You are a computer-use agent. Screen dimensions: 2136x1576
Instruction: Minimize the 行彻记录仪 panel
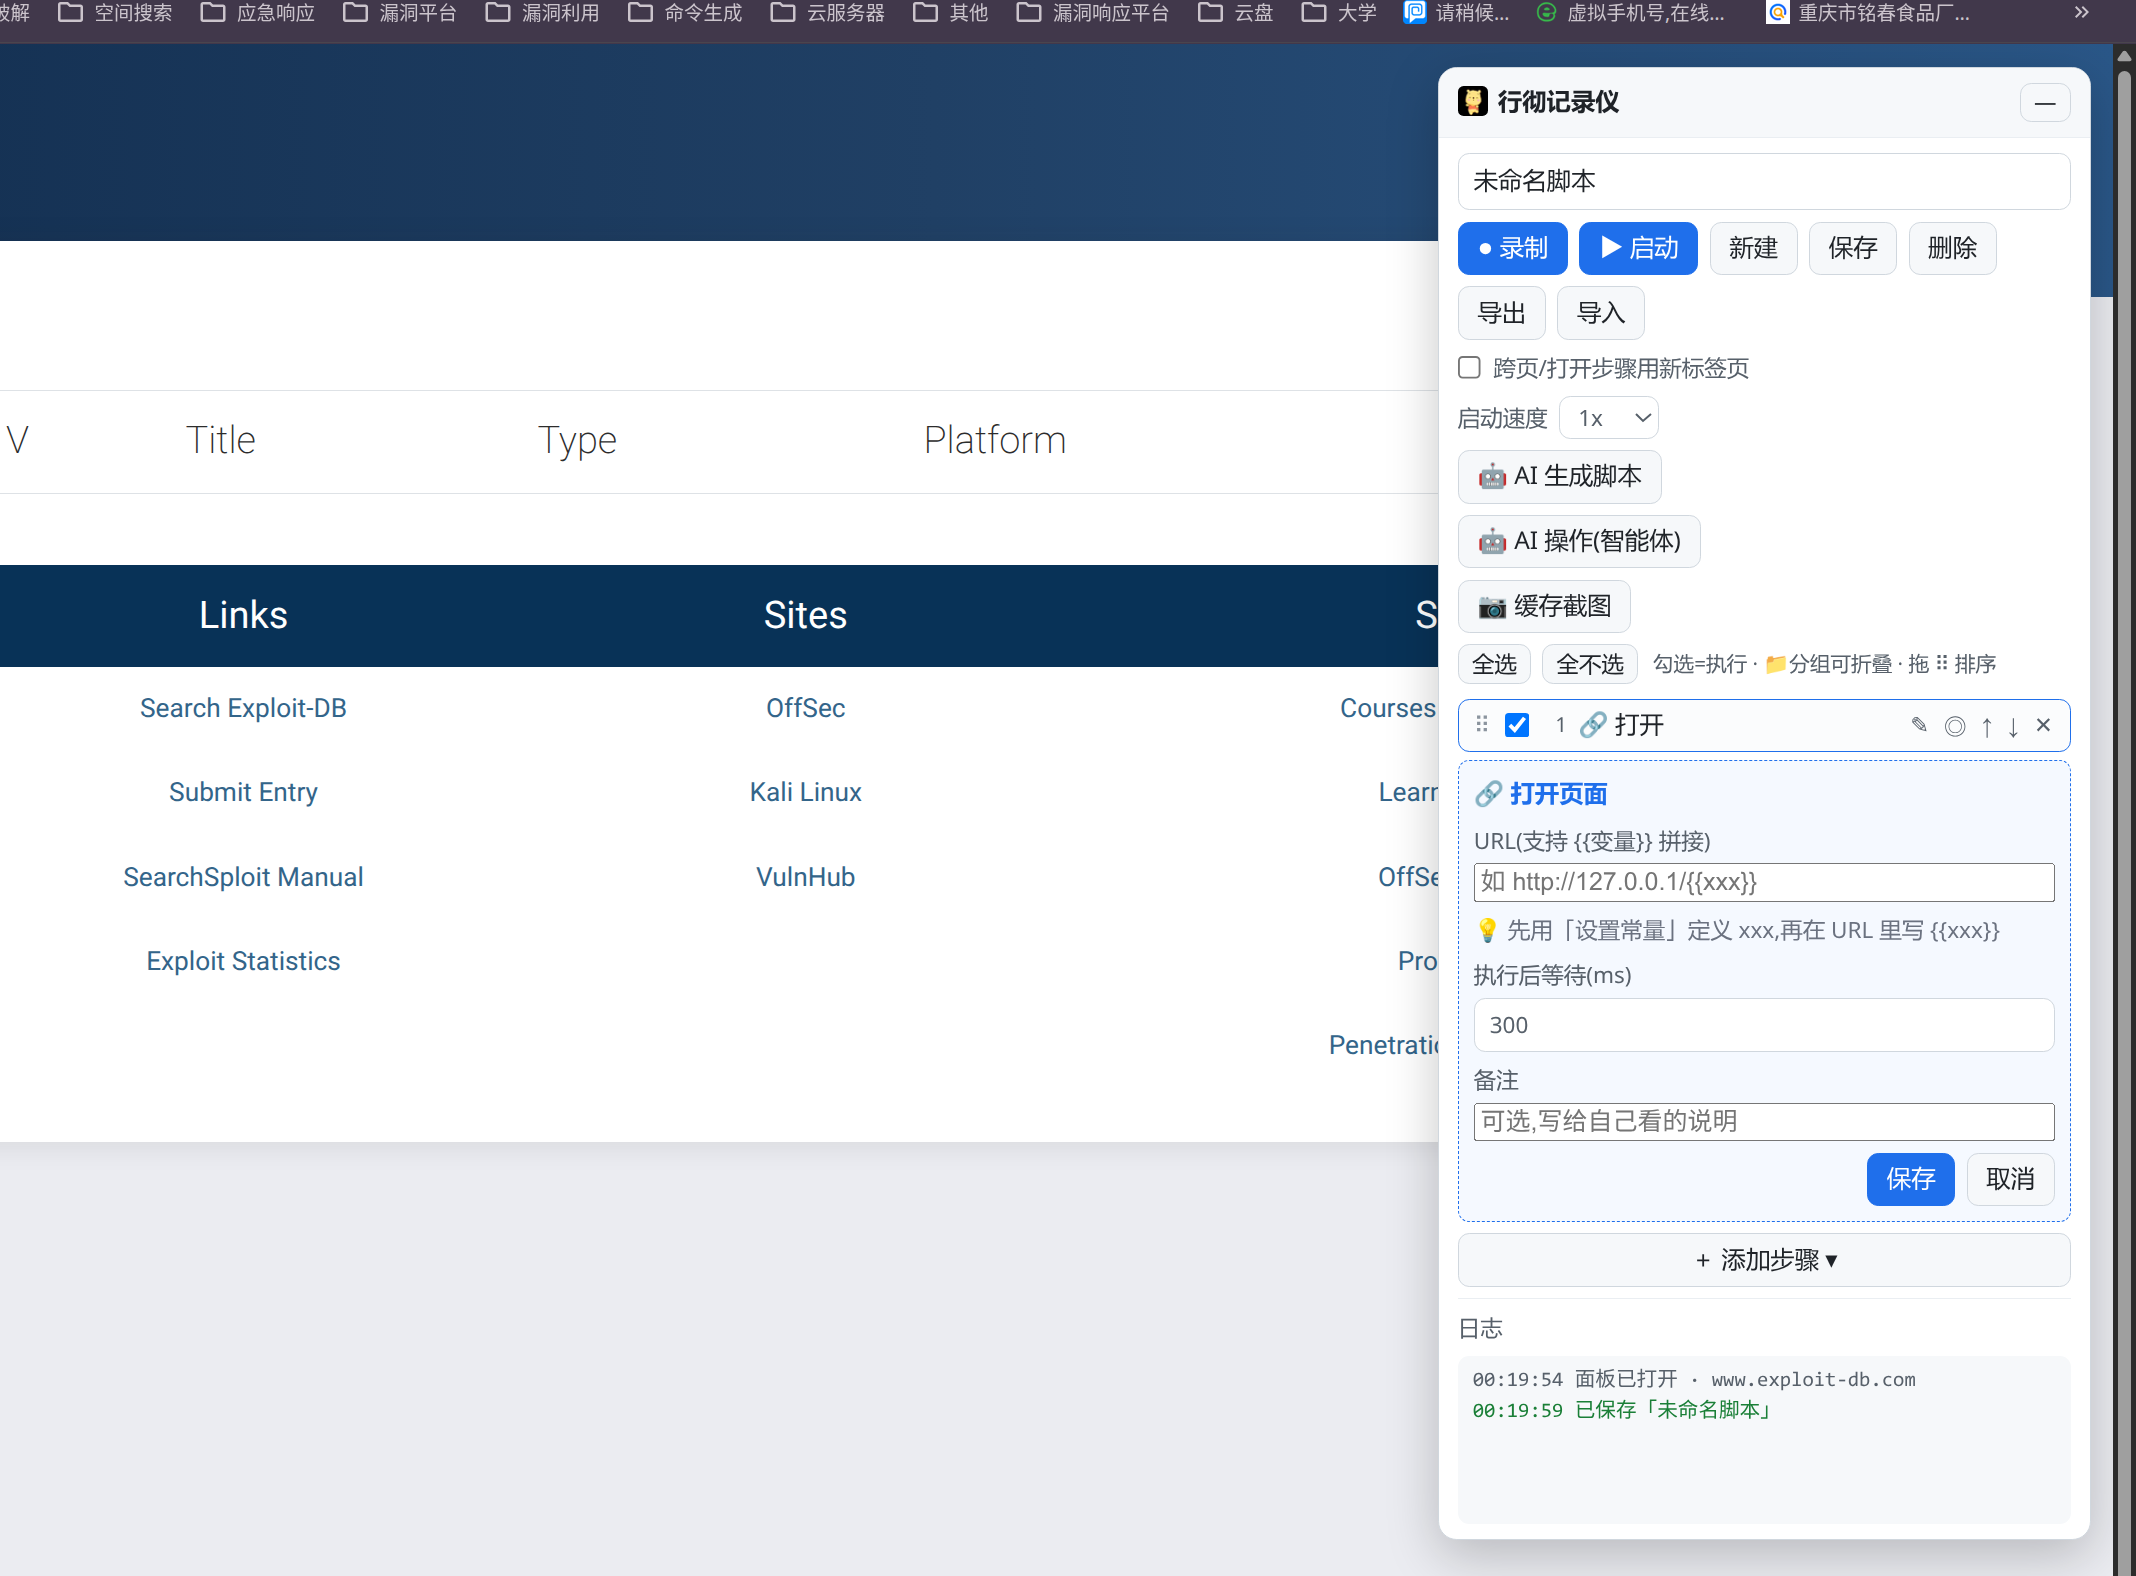pos(2045,103)
